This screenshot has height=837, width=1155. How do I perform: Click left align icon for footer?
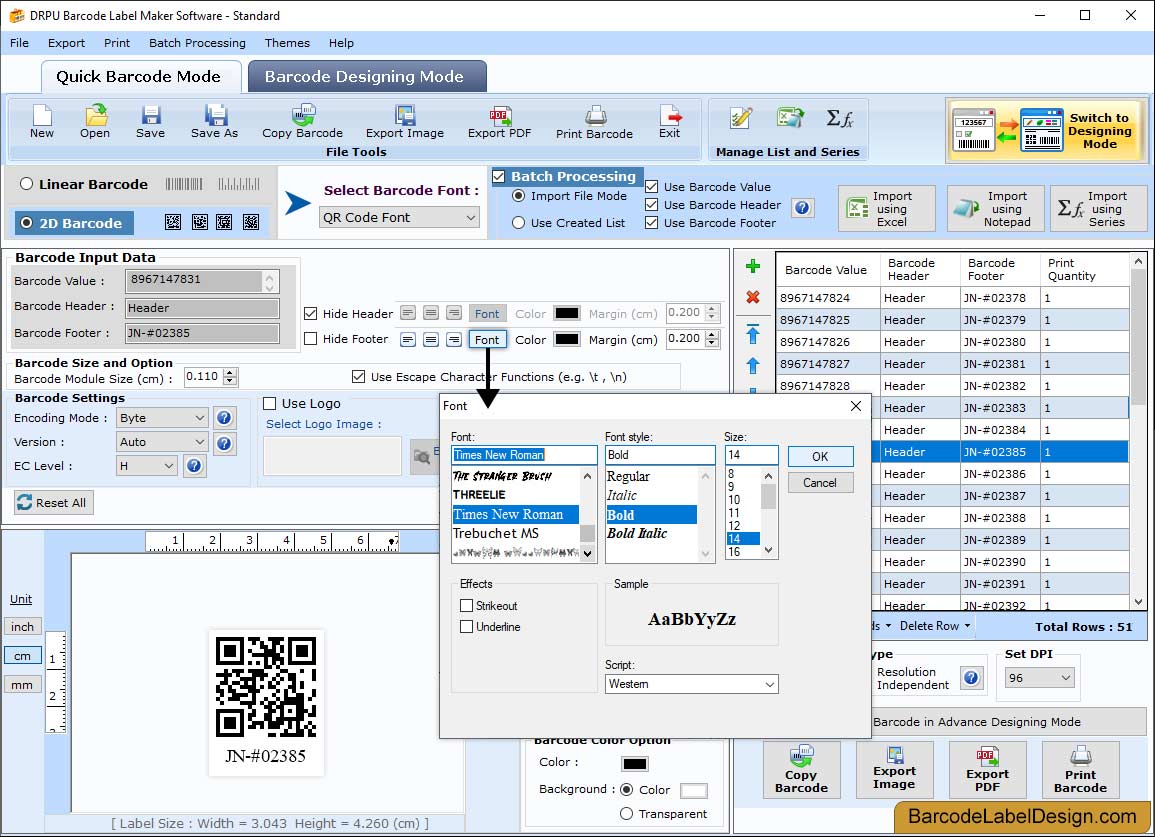pos(408,340)
